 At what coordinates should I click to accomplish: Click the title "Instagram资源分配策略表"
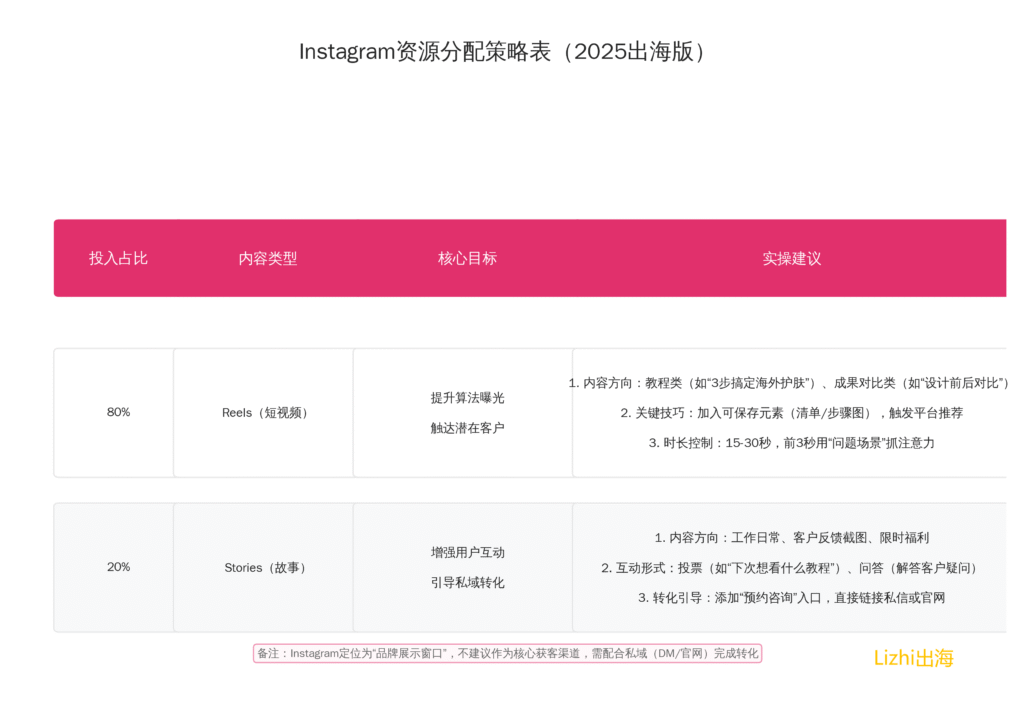[x=505, y=52]
